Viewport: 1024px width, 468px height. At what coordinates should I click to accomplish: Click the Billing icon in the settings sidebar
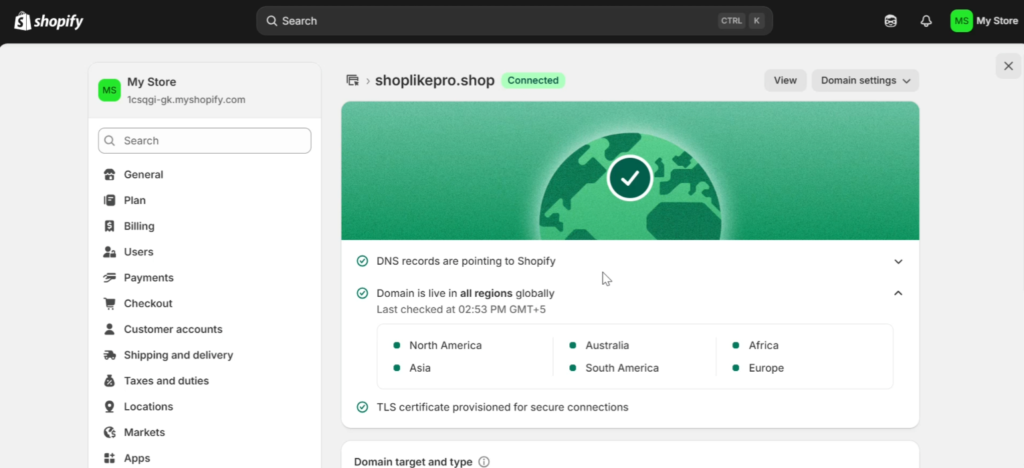click(110, 226)
